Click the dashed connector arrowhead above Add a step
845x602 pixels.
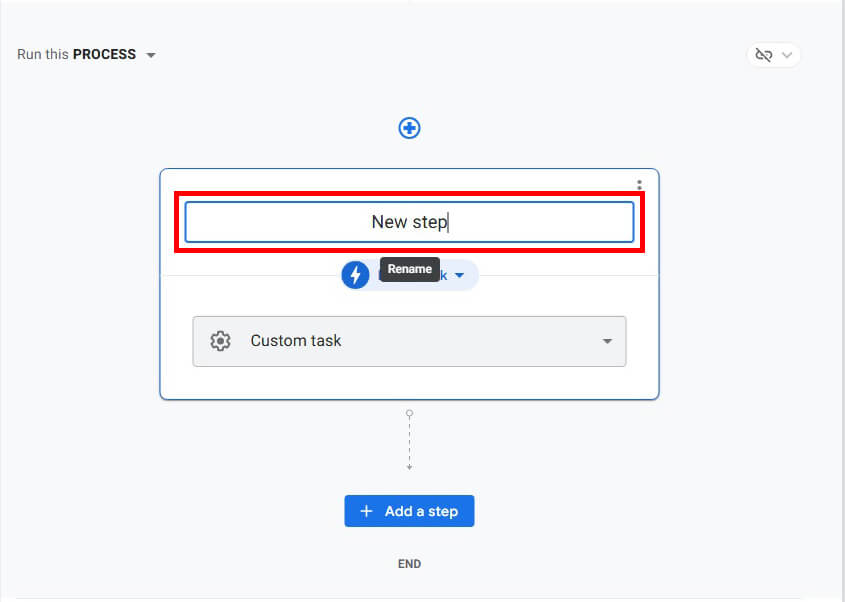pos(409,467)
